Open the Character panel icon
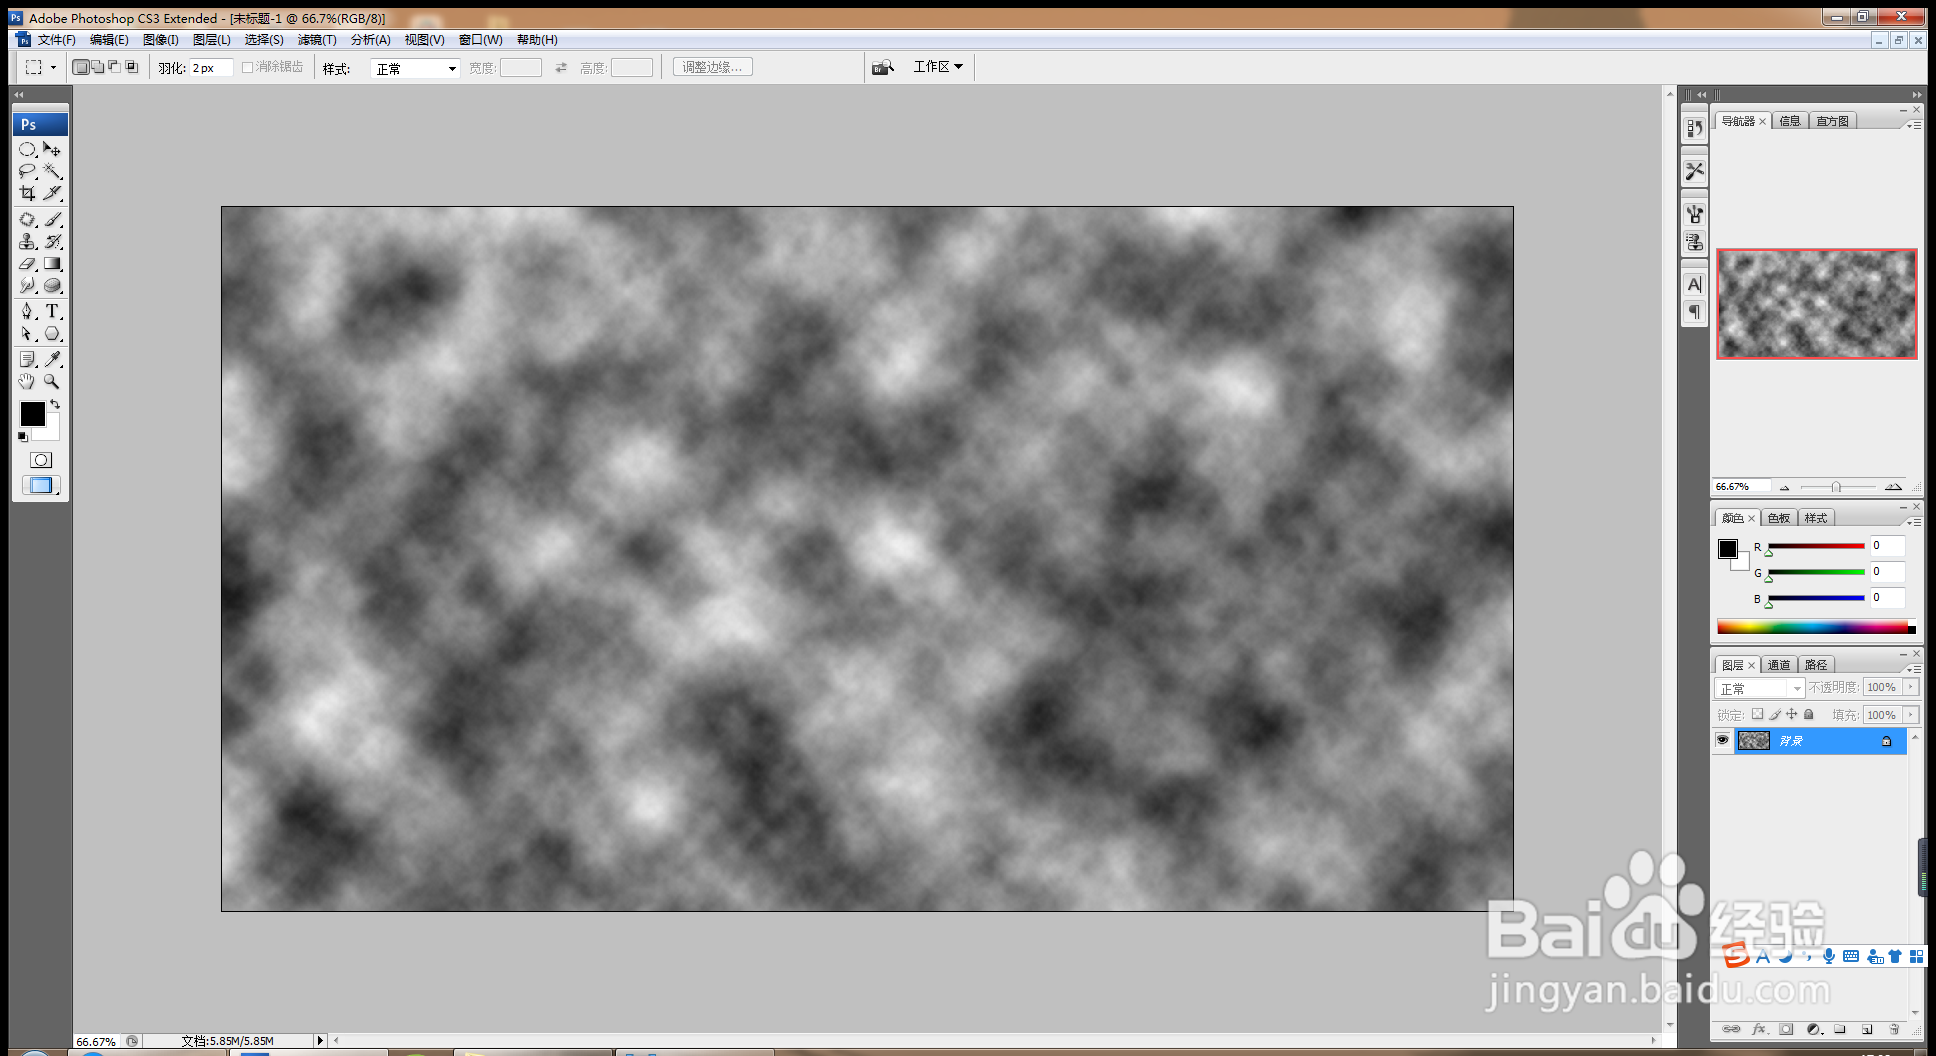Screen dimensions: 1936x1056 tap(1694, 284)
